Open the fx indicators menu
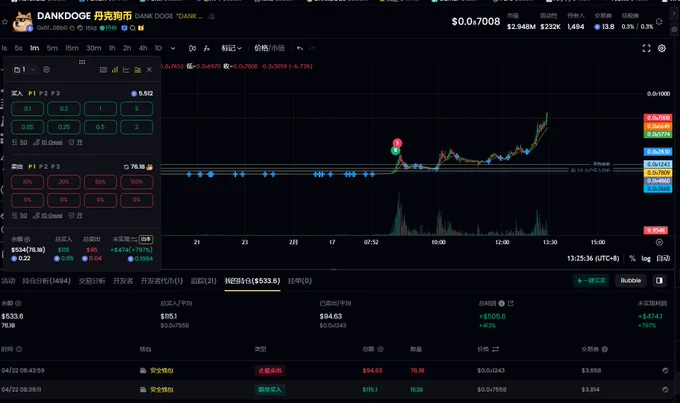This screenshot has height=403, width=680. pos(207,48)
